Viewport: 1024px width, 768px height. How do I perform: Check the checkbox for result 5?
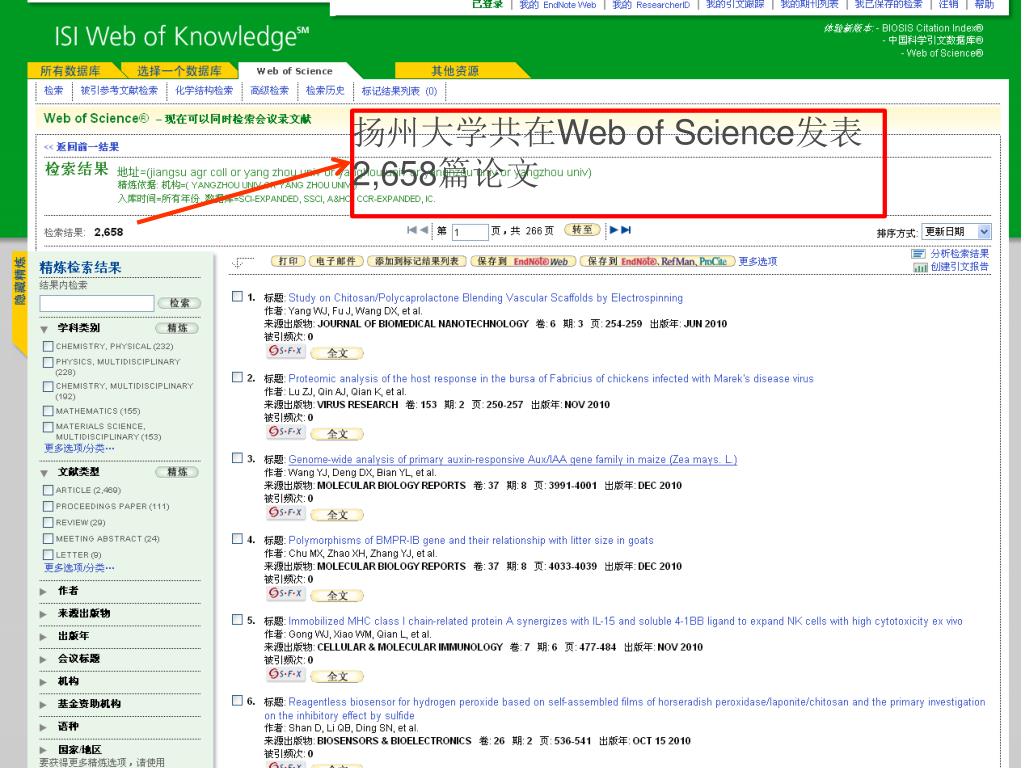point(238,620)
